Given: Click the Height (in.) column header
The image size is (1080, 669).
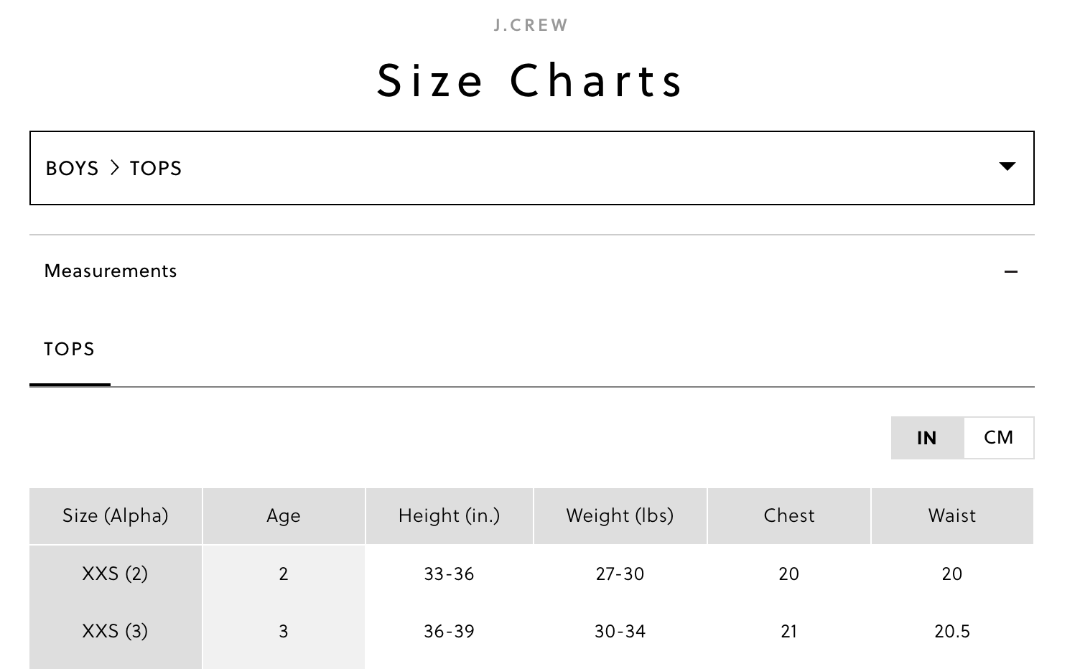Looking at the screenshot, I should [449, 516].
